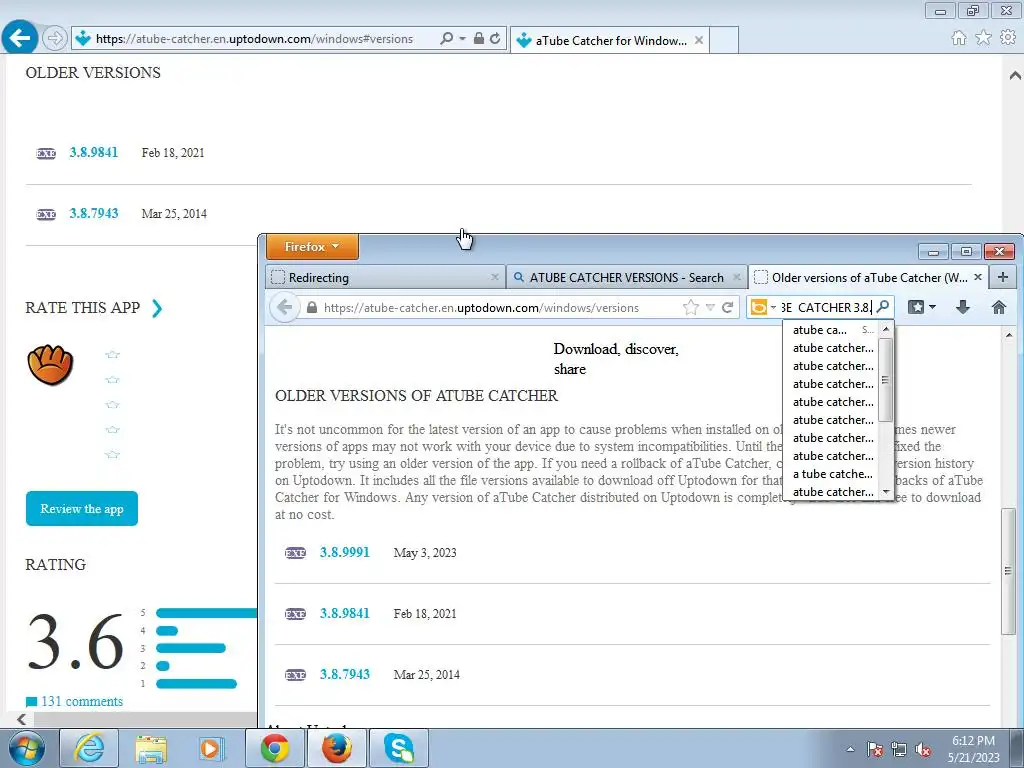The width and height of the screenshot is (1024, 768).
Task: Refresh the page in Internet Explorer
Action: [x=495, y=39]
